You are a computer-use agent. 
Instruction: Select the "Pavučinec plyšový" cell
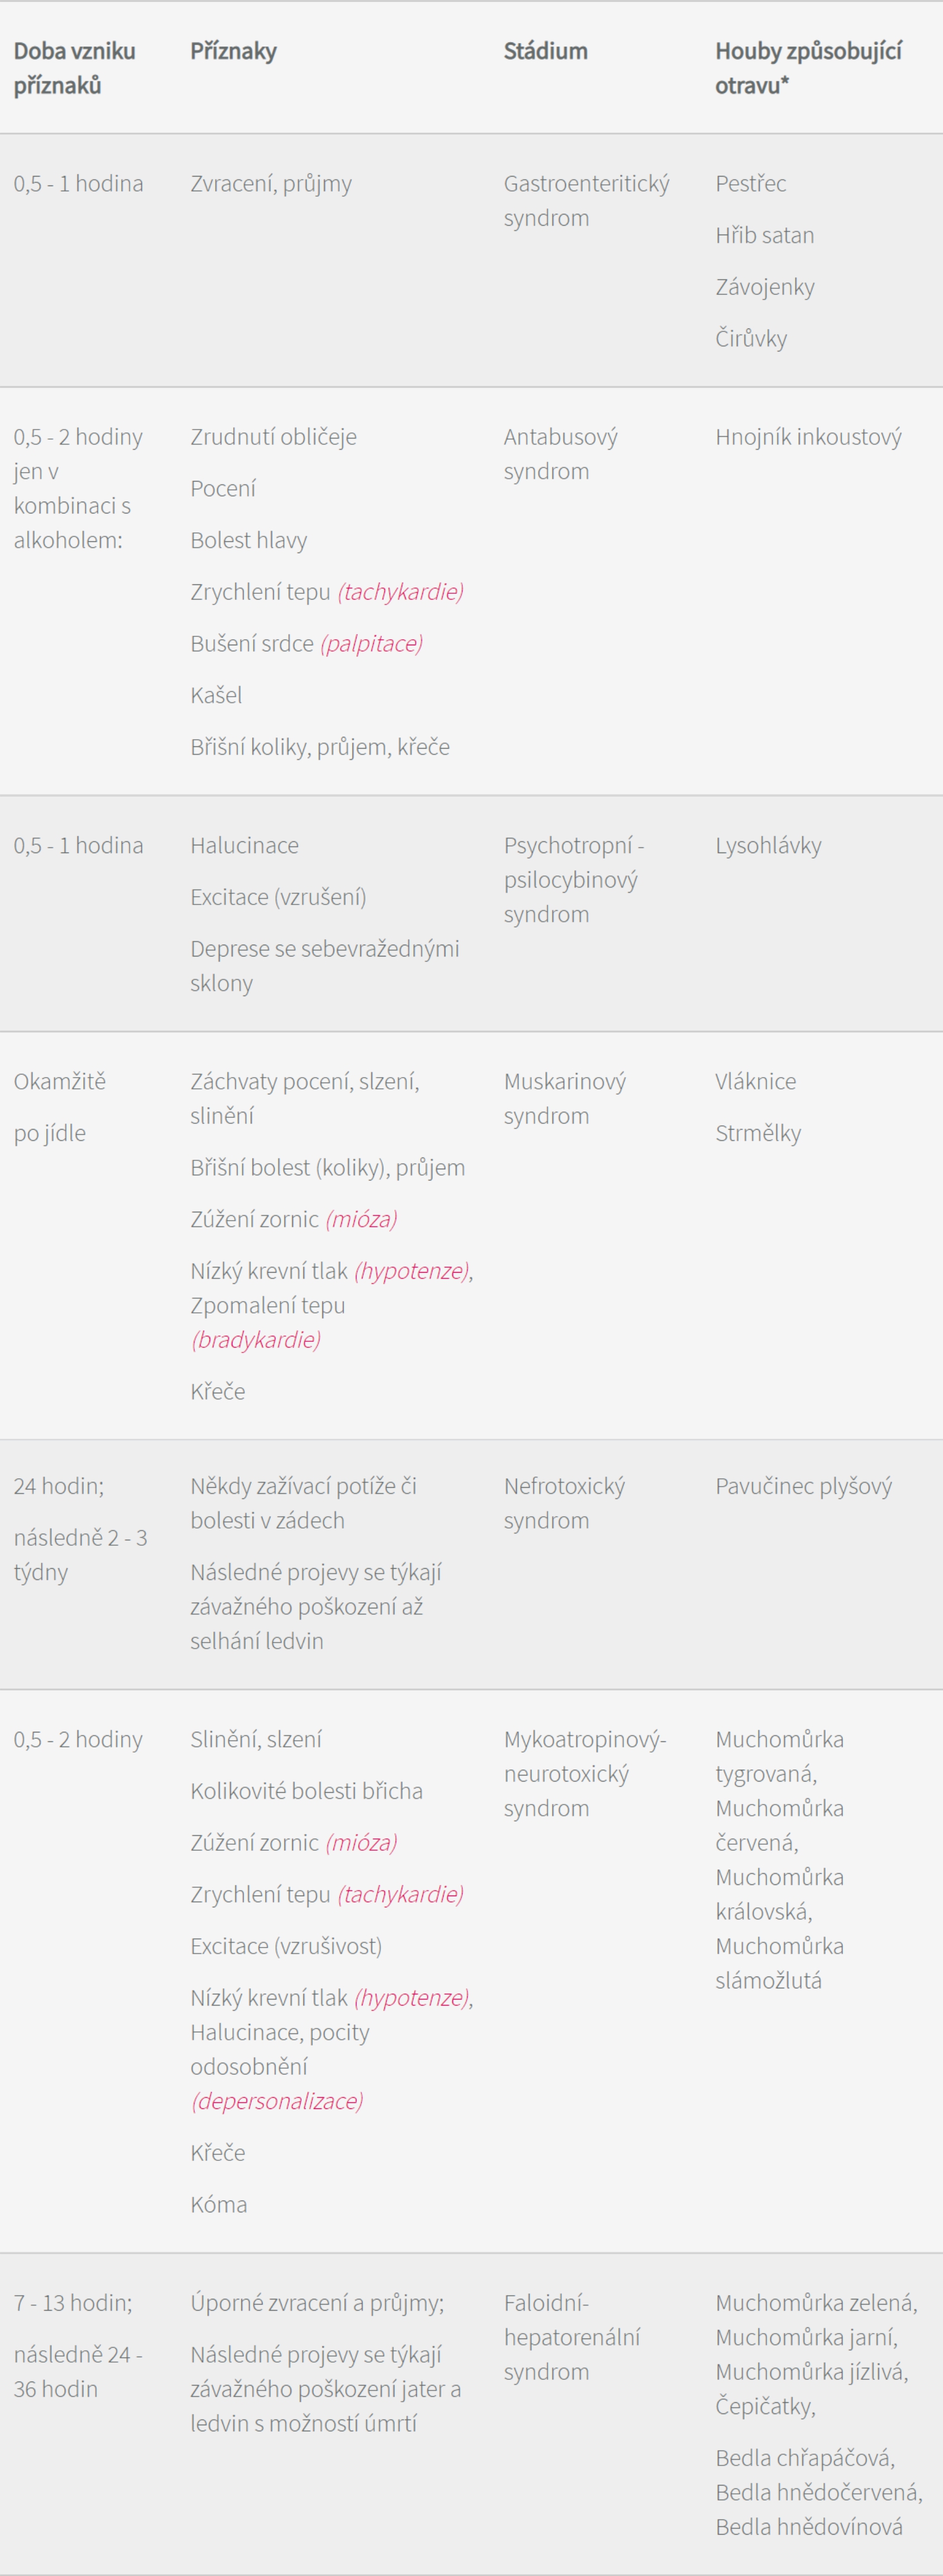coord(803,1486)
